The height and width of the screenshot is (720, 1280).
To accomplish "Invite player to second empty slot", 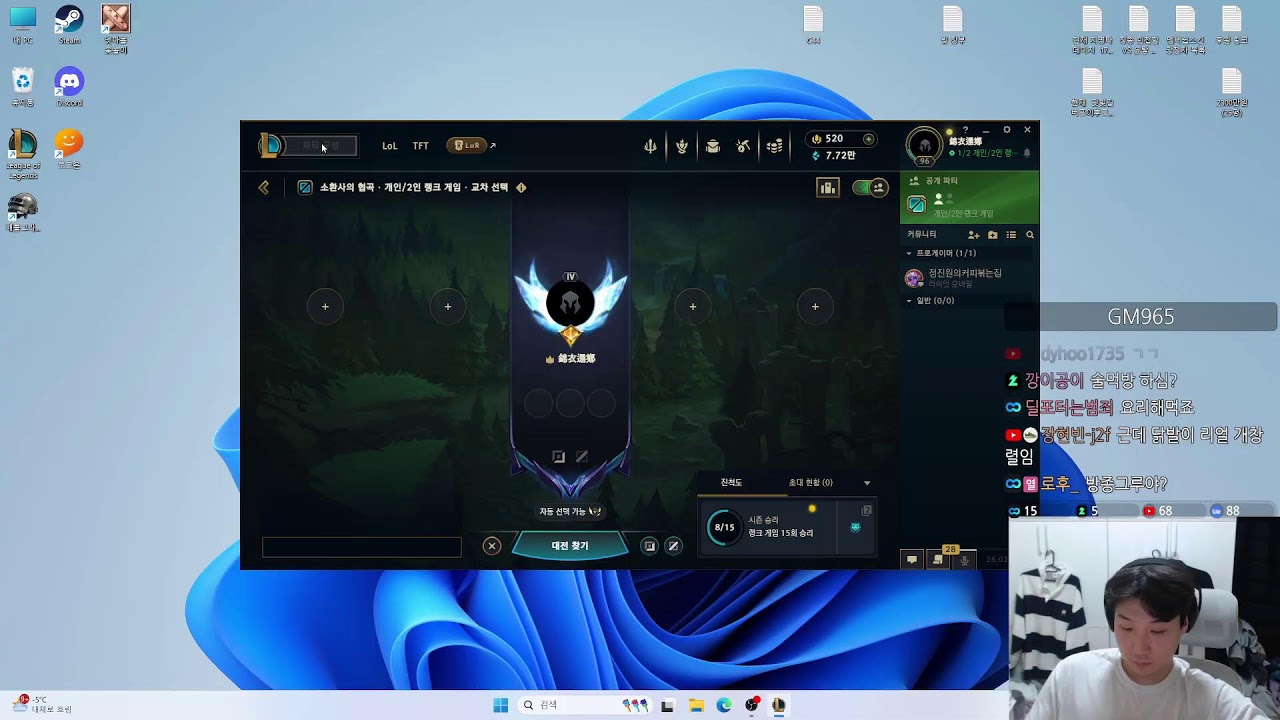I will click(447, 307).
